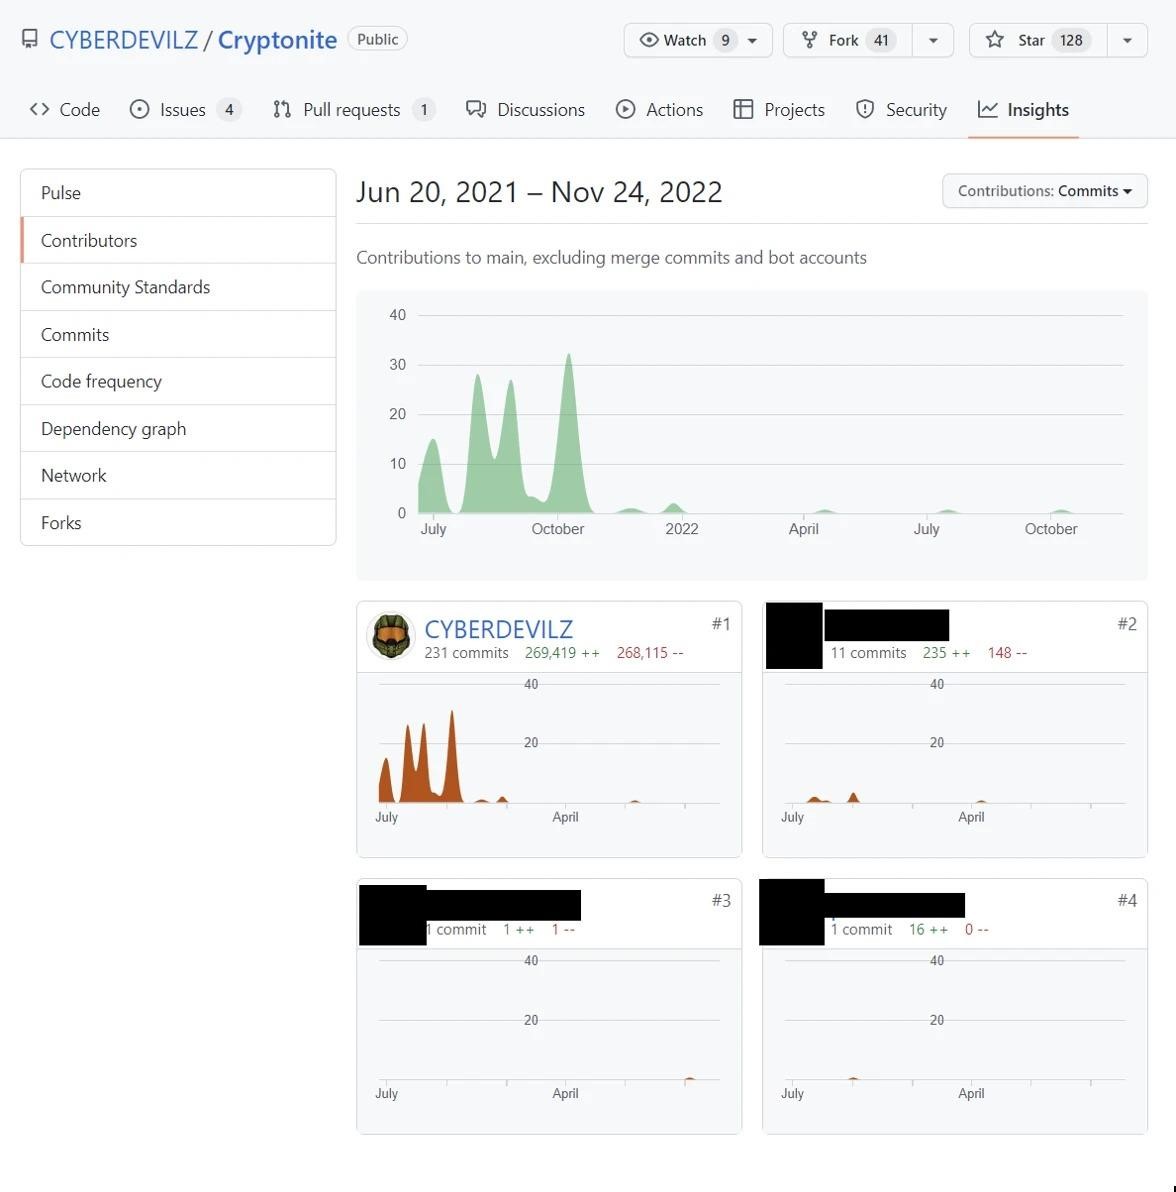Screen dimensions: 1176x1192
Task: Click the #2 rank anchor
Action: point(1127,624)
